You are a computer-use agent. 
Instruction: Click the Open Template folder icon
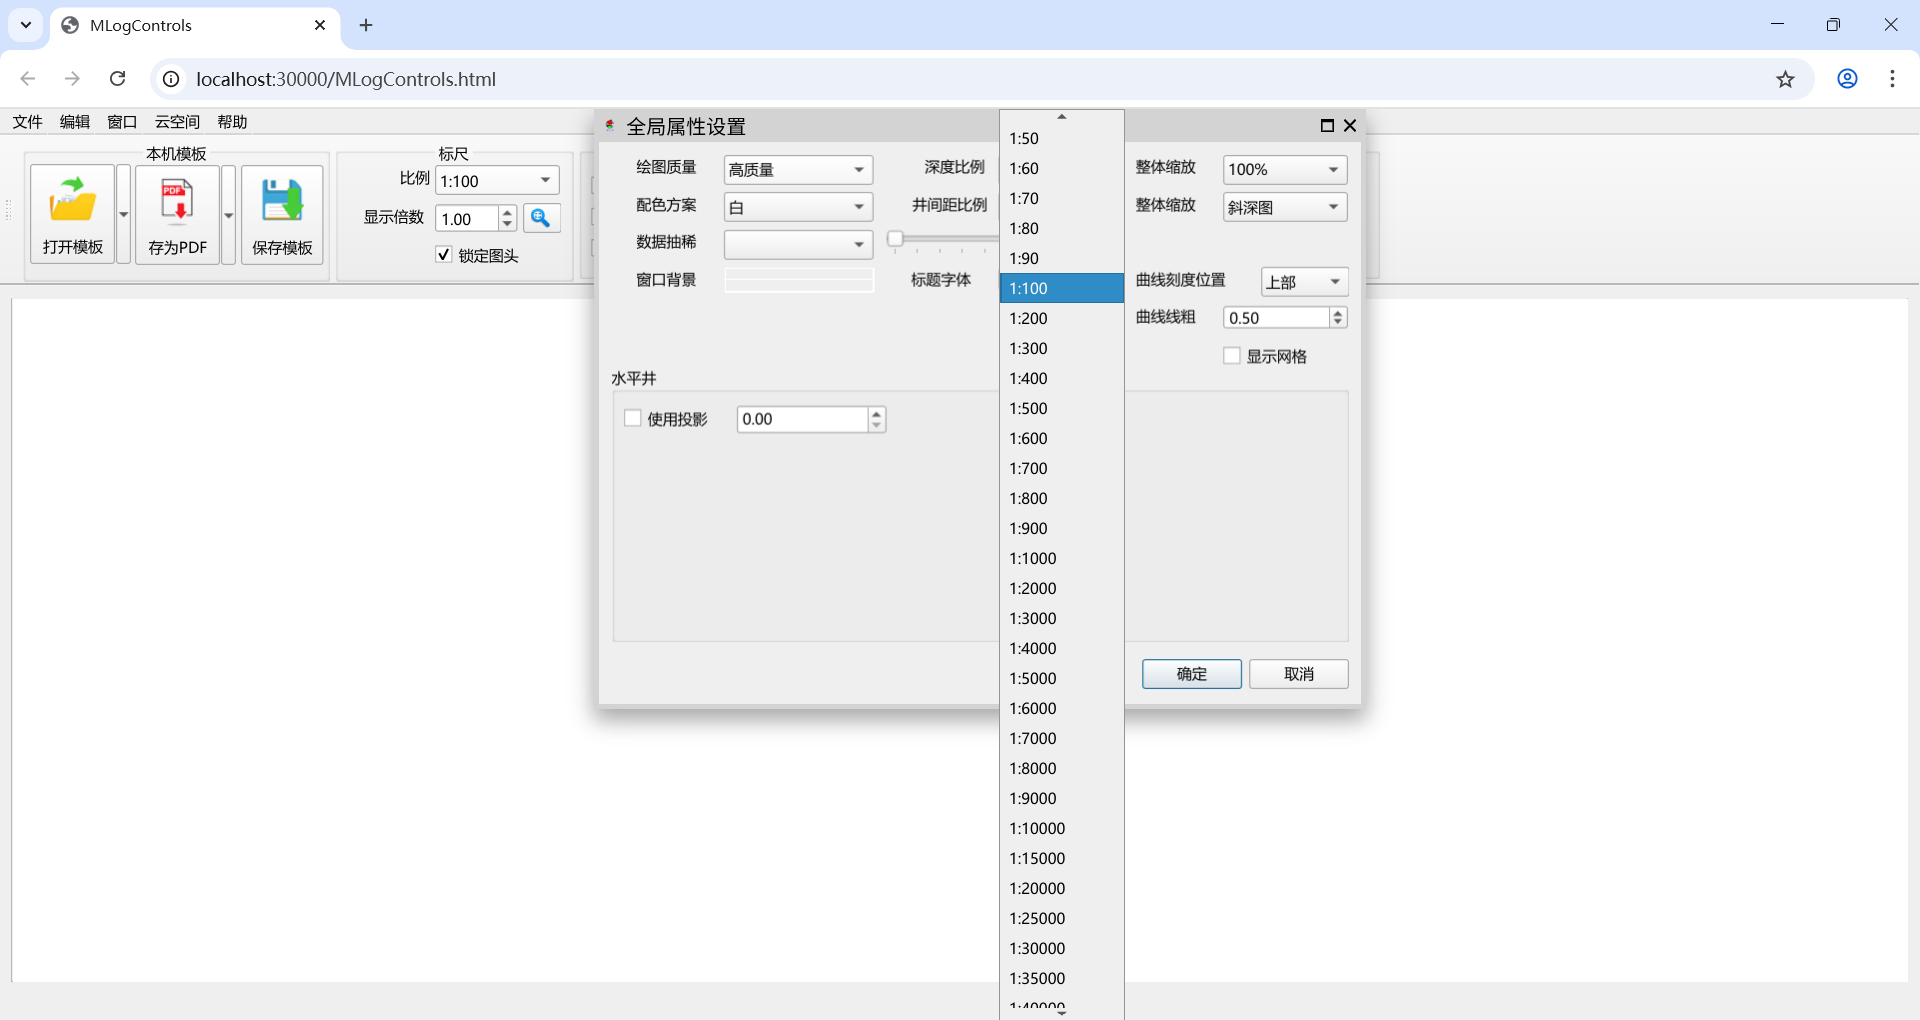[x=72, y=201]
